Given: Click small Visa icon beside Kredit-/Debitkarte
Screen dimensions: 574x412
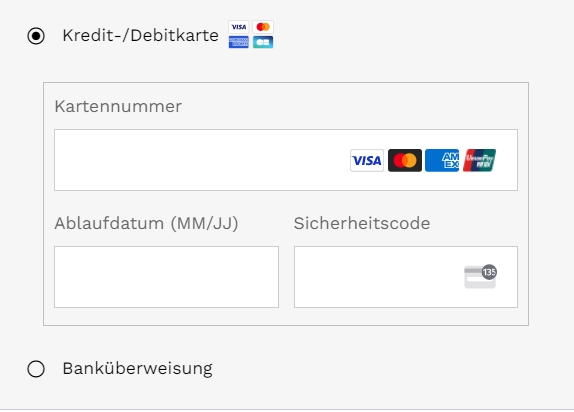Looking at the screenshot, I should point(239,27).
